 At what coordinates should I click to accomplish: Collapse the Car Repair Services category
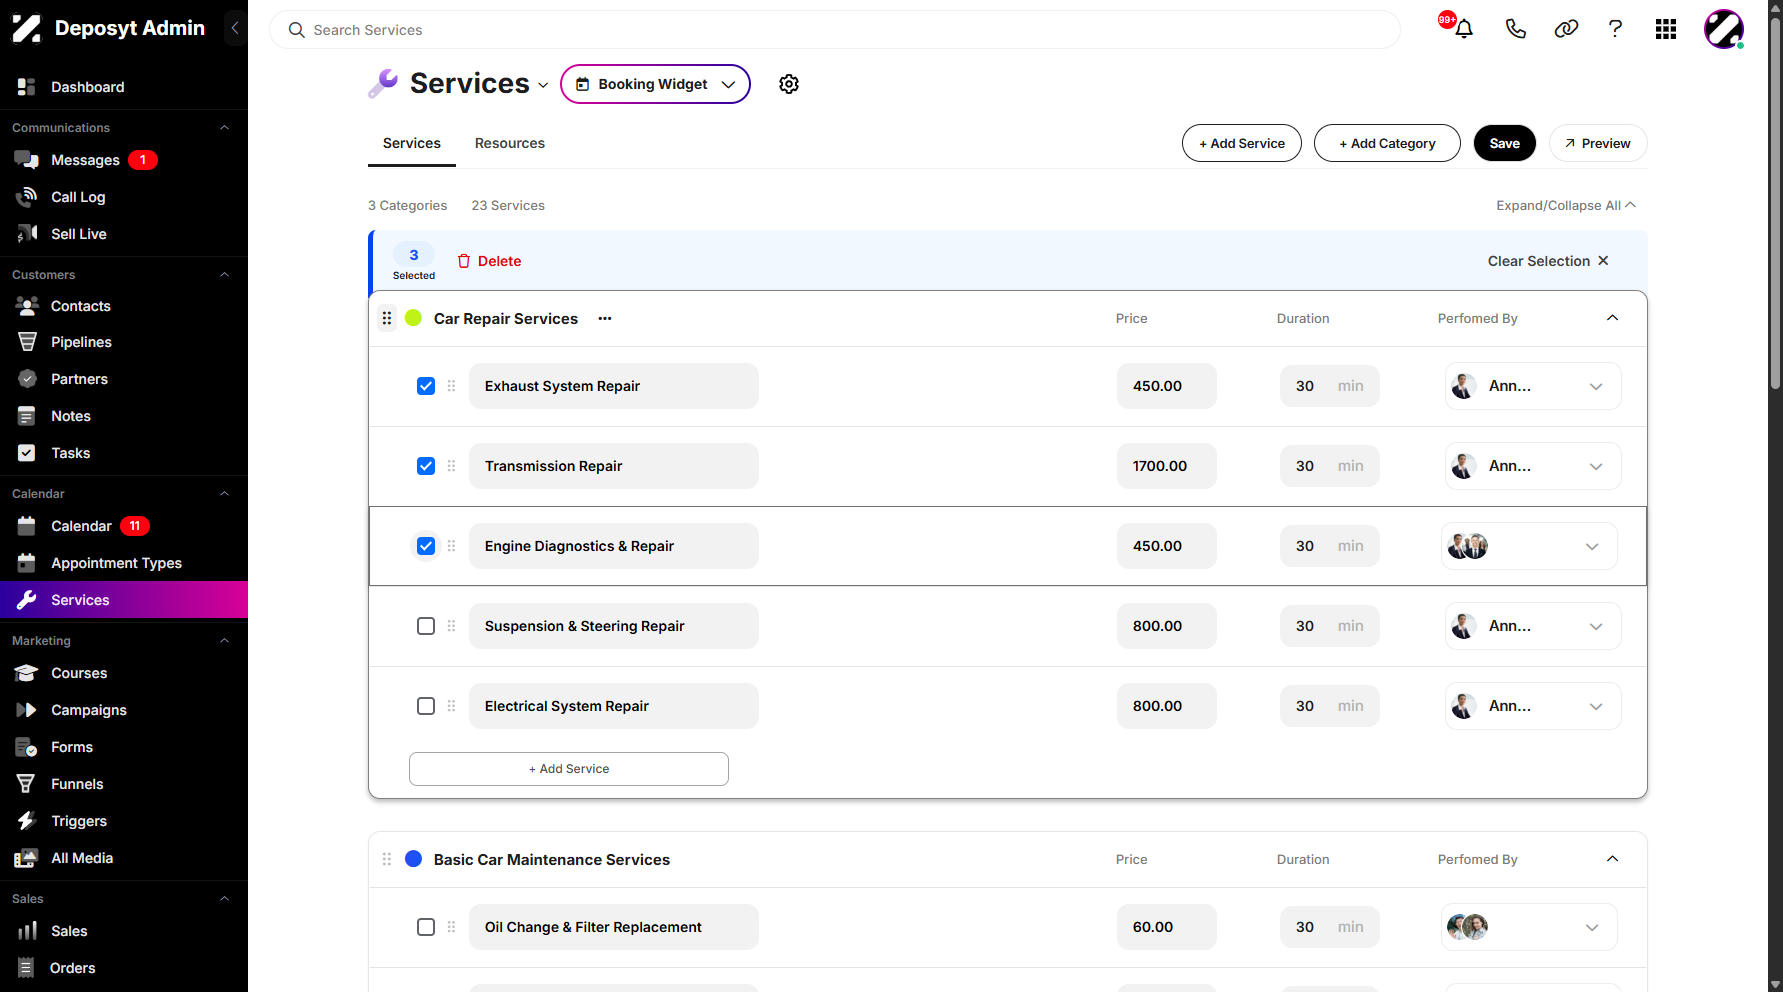pos(1612,318)
